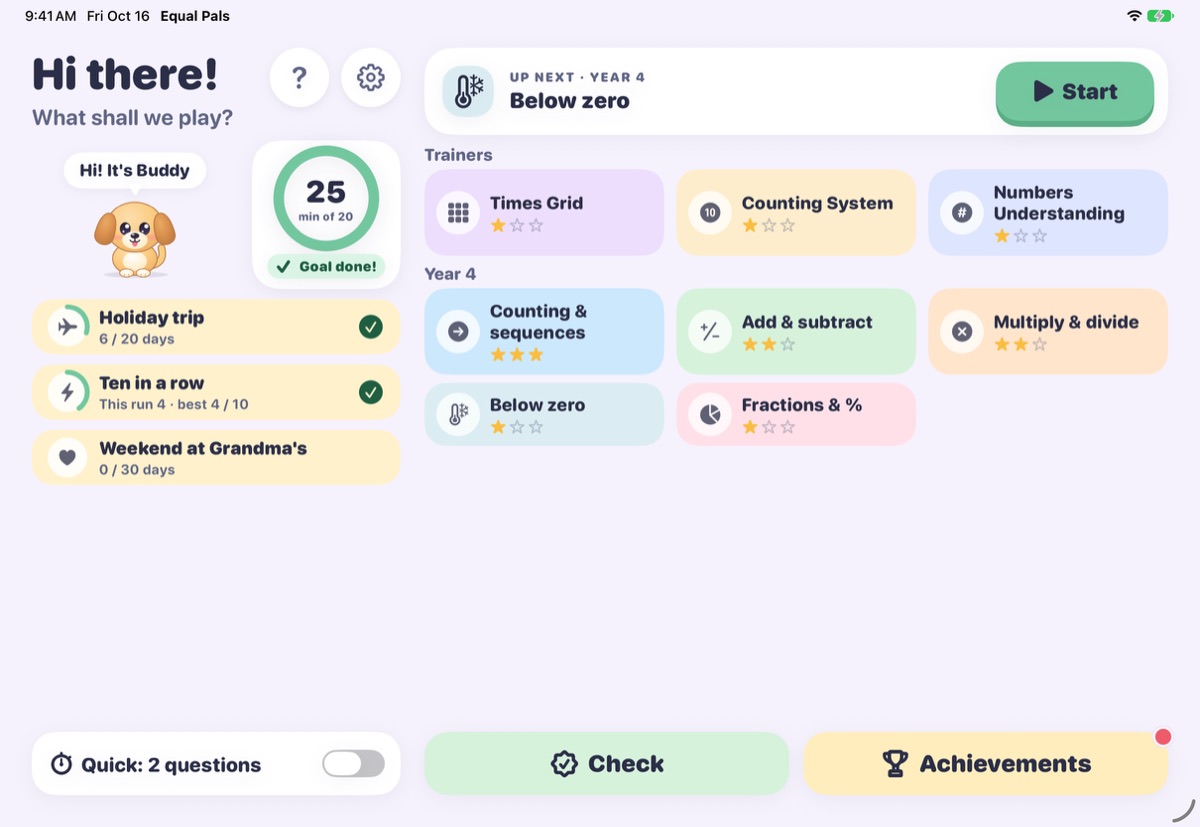The image size is (1200, 827).
Task: Tap the '0 / 30 days' text
Action: 137,470
